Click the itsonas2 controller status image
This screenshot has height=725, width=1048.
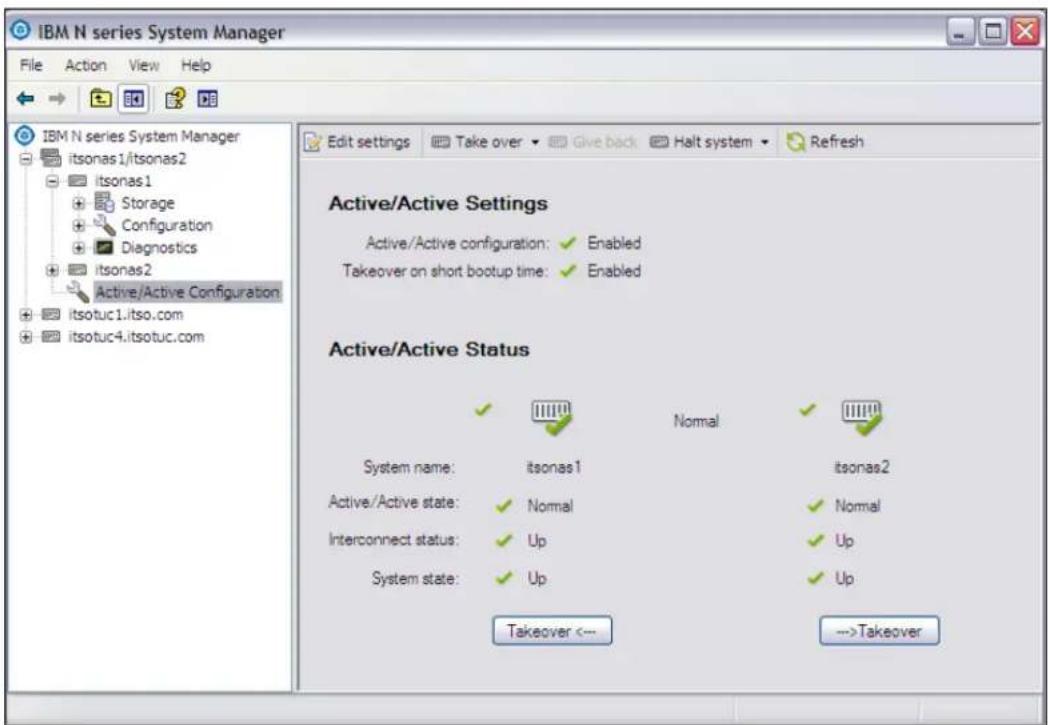point(862,418)
